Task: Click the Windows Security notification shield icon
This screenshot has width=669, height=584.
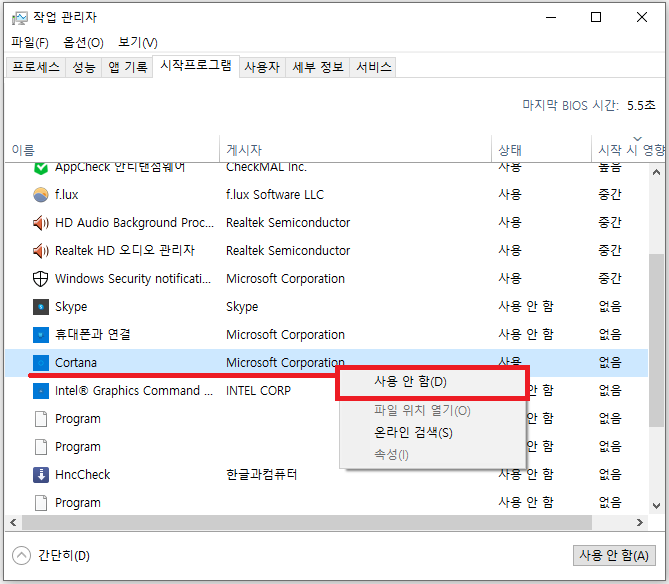Action: tap(41, 279)
